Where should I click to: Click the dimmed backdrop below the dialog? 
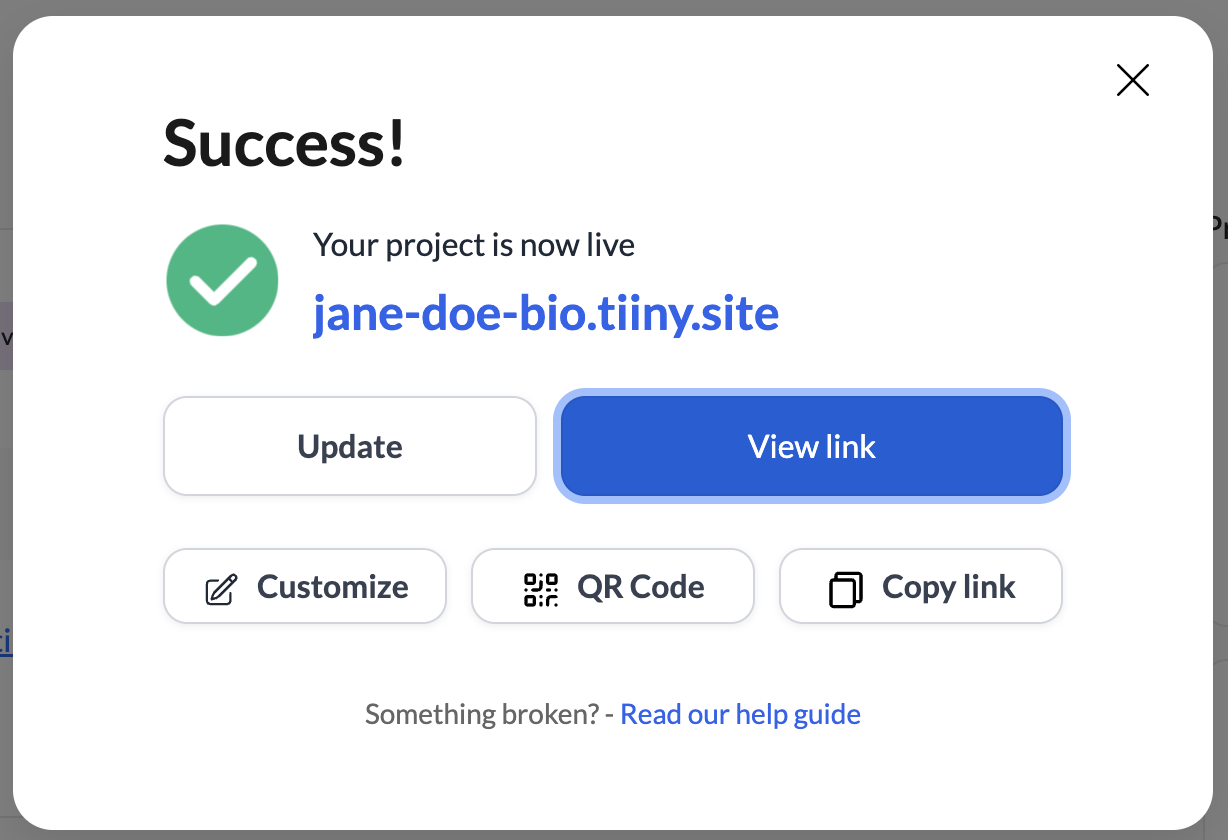[x=614, y=835]
